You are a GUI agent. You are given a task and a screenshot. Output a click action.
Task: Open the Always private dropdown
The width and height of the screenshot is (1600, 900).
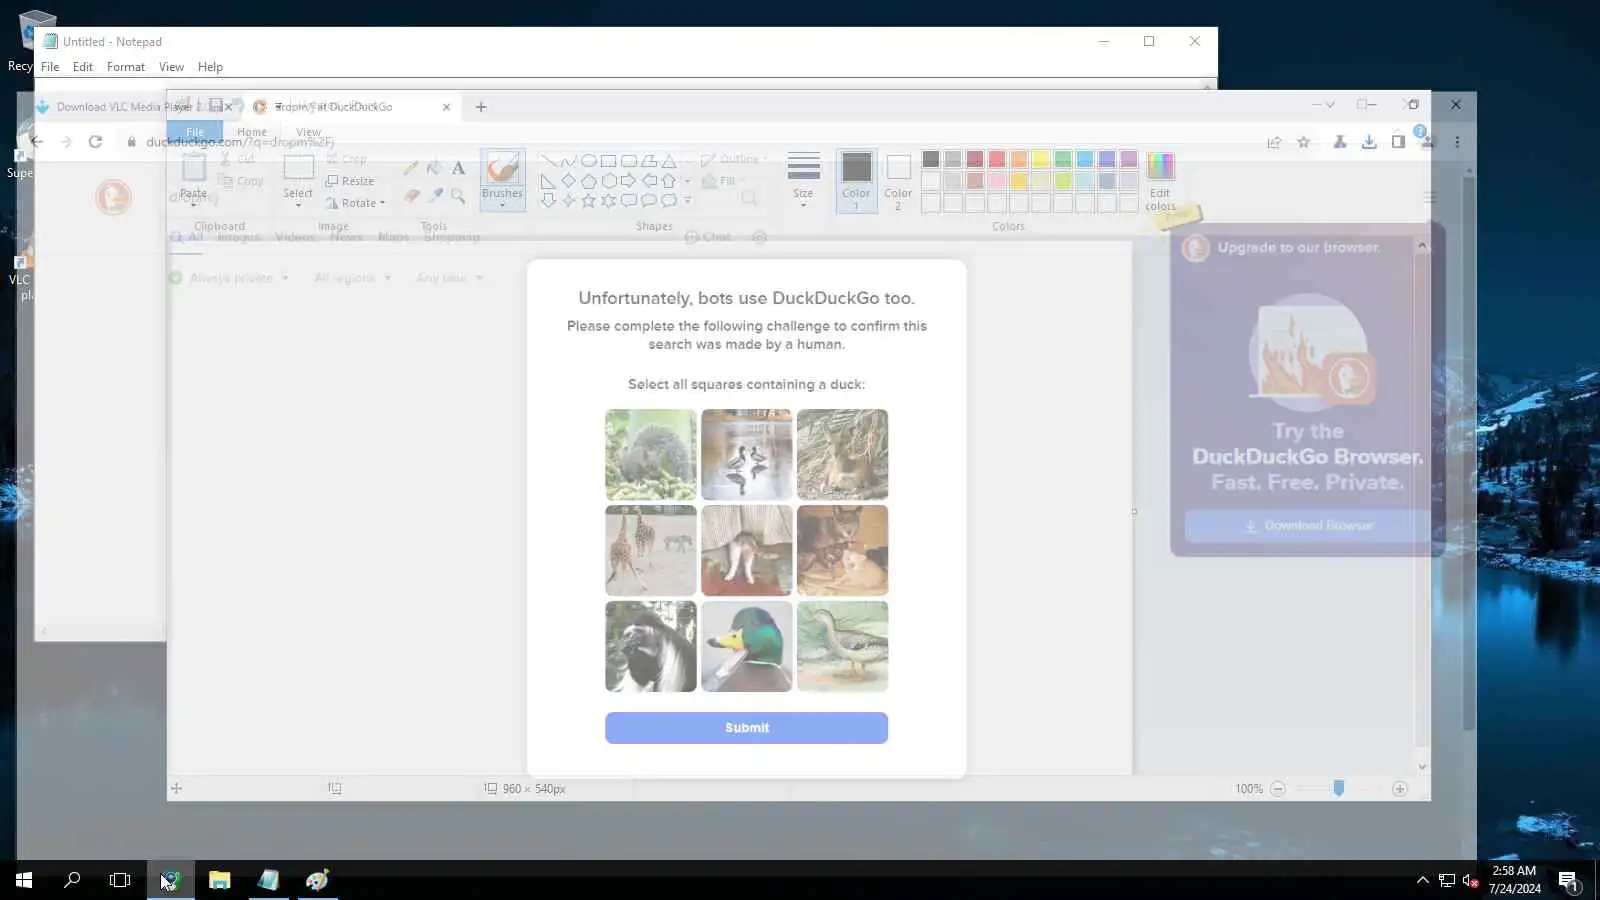(x=231, y=278)
